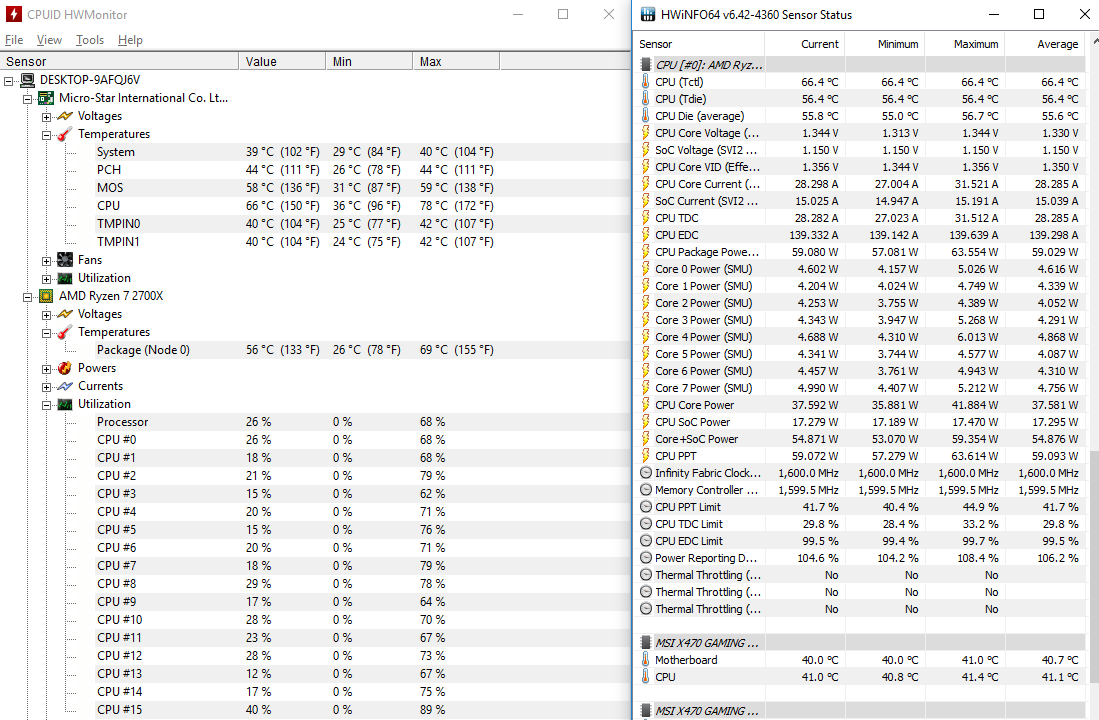Click thermometer icon next to CPU (Tctl)
1099x720 pixels.
pos(646,81)
